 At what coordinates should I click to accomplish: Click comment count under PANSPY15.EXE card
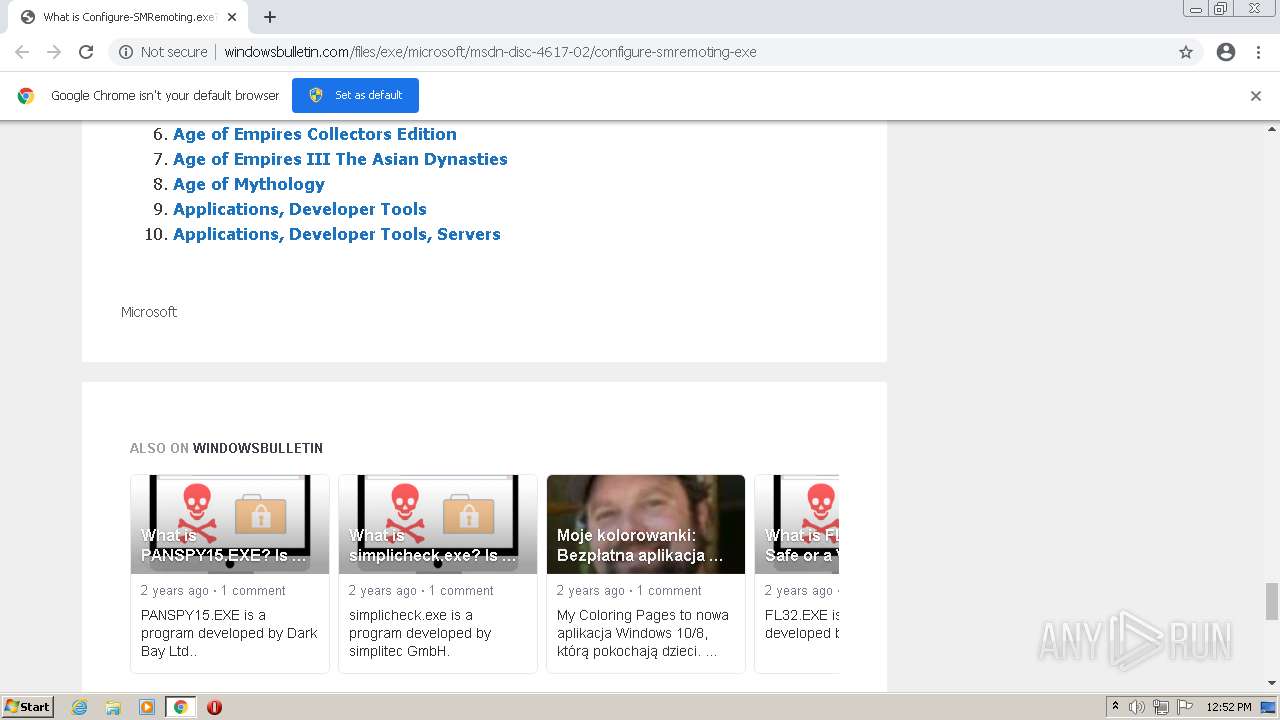coord(253,591)
